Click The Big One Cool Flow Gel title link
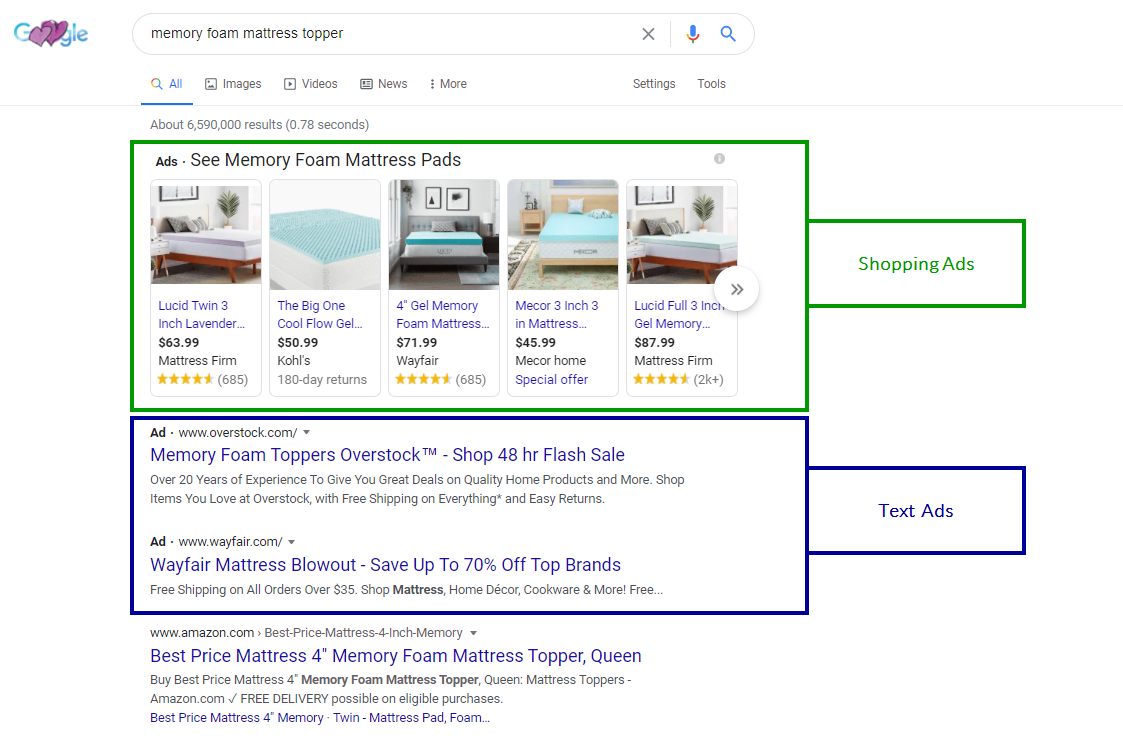 319,314
